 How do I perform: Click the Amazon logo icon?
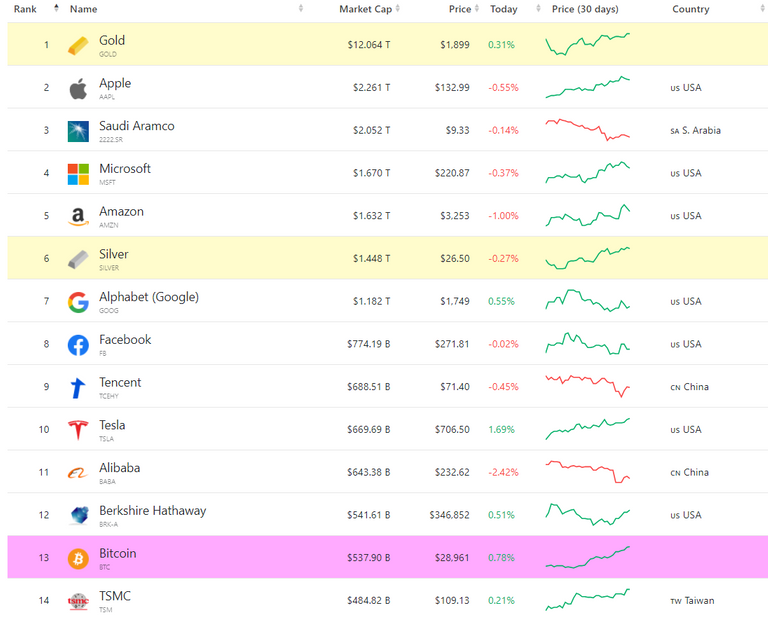[x=78, y=216]
